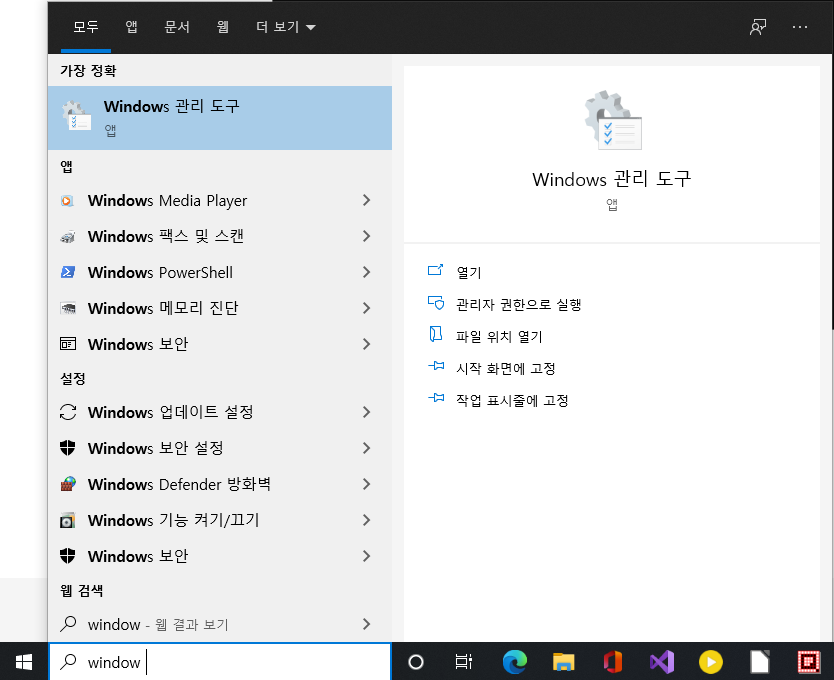Image resolution: width=834 pixels, height=680 pixels.
Task: Launch Microsoft Edge from the taskbar
Action: (x=514, y=662)
